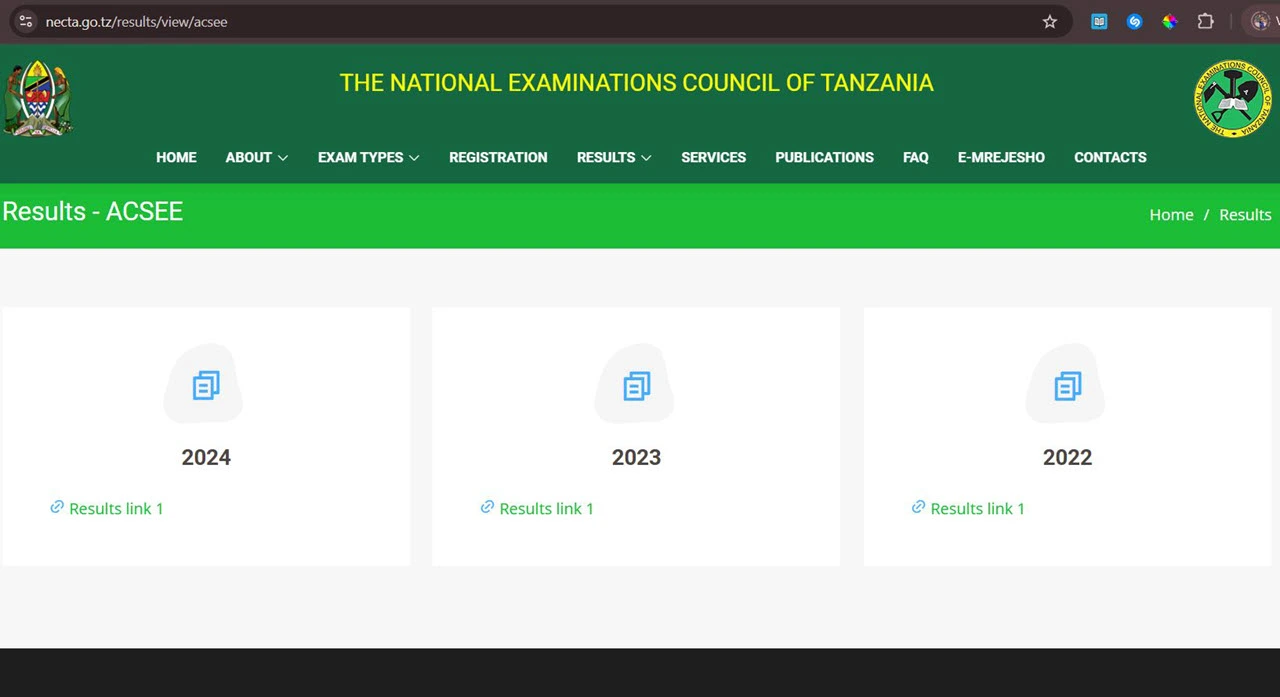The height and width of the screenshot is (697, 1280).
Task: Click the Home breadcrumb link
Action: coord(1171,215)
